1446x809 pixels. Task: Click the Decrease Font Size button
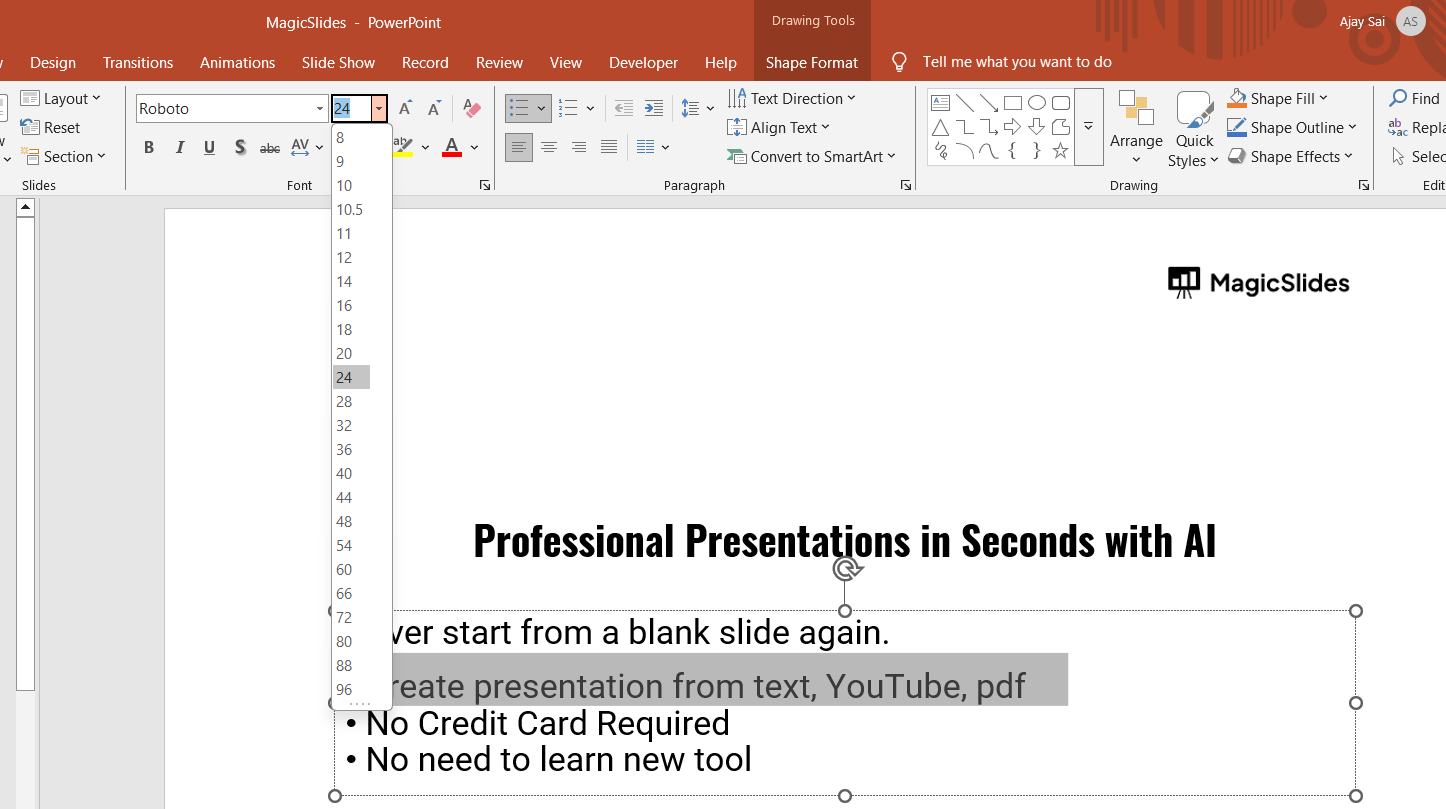pos(434,108)
